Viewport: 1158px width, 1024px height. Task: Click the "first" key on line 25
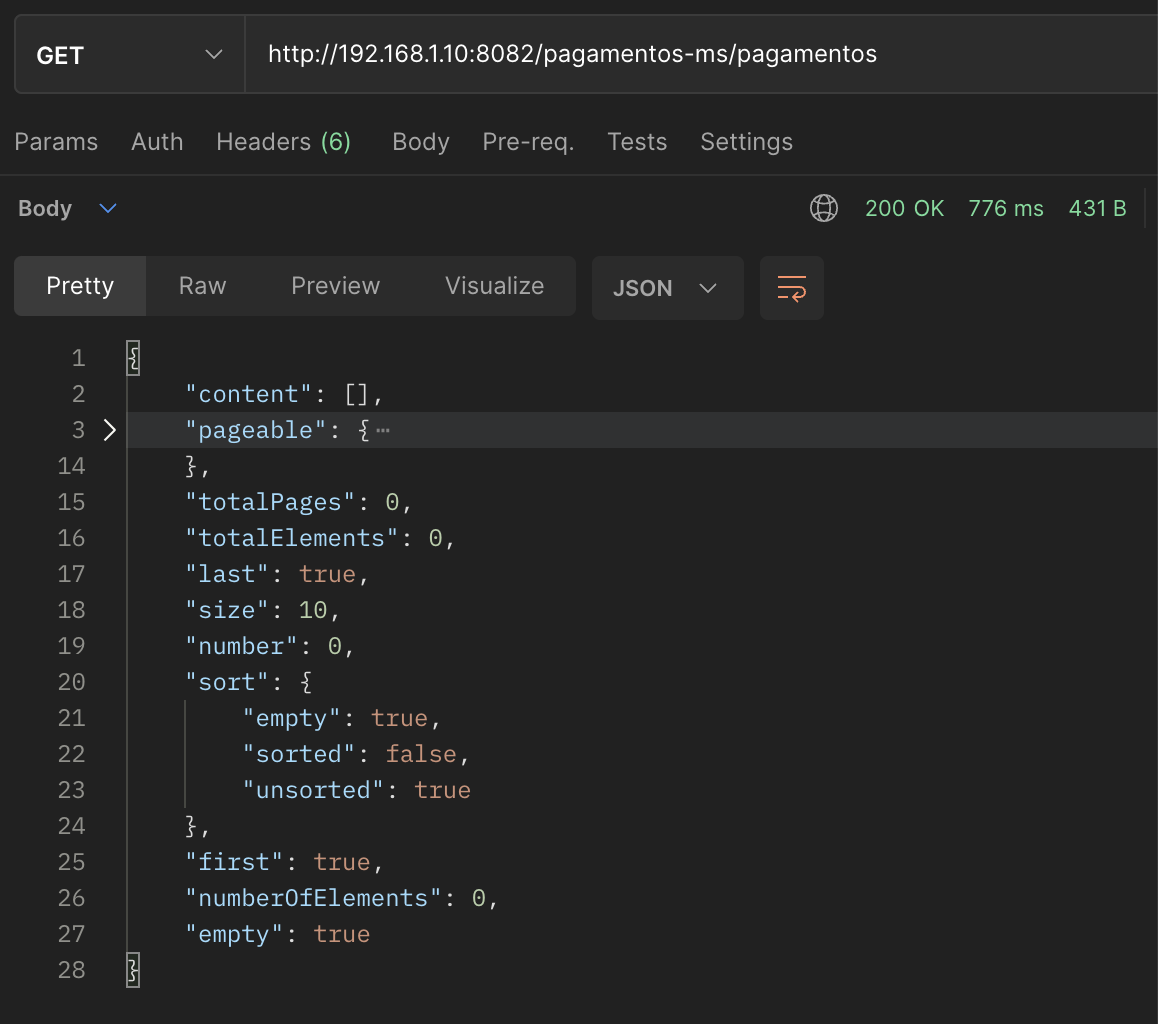coord(234,862)
